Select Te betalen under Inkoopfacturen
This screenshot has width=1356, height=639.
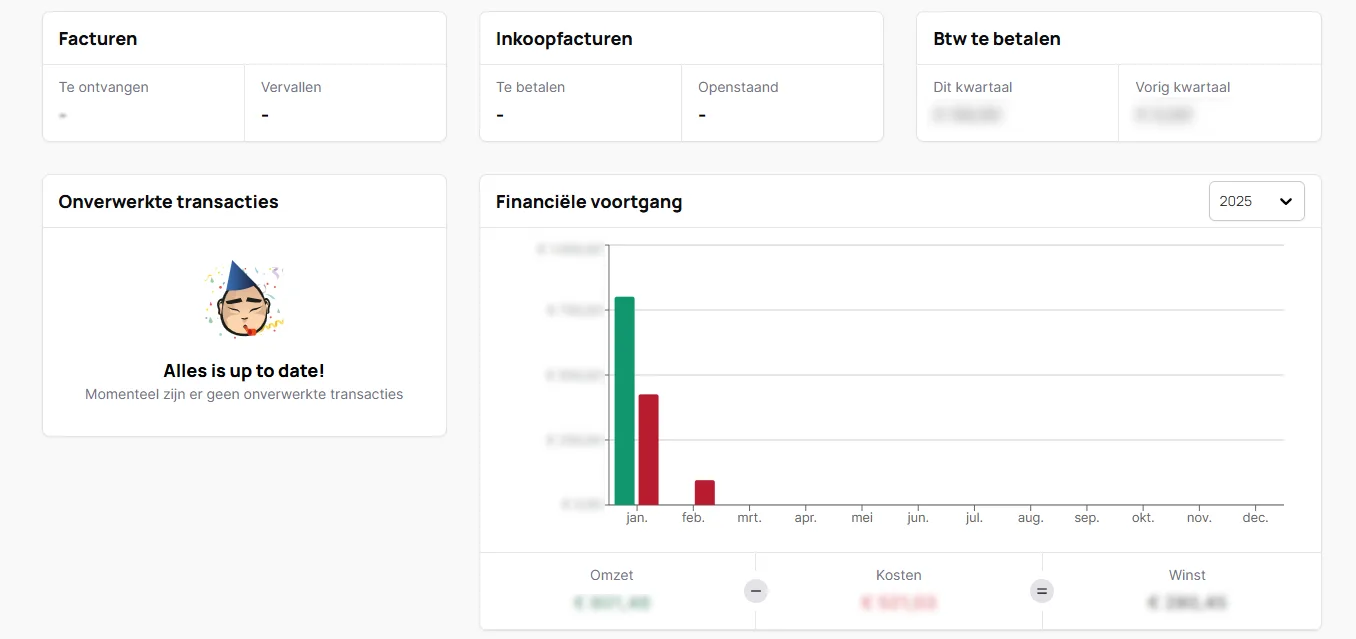coord(530,87)
